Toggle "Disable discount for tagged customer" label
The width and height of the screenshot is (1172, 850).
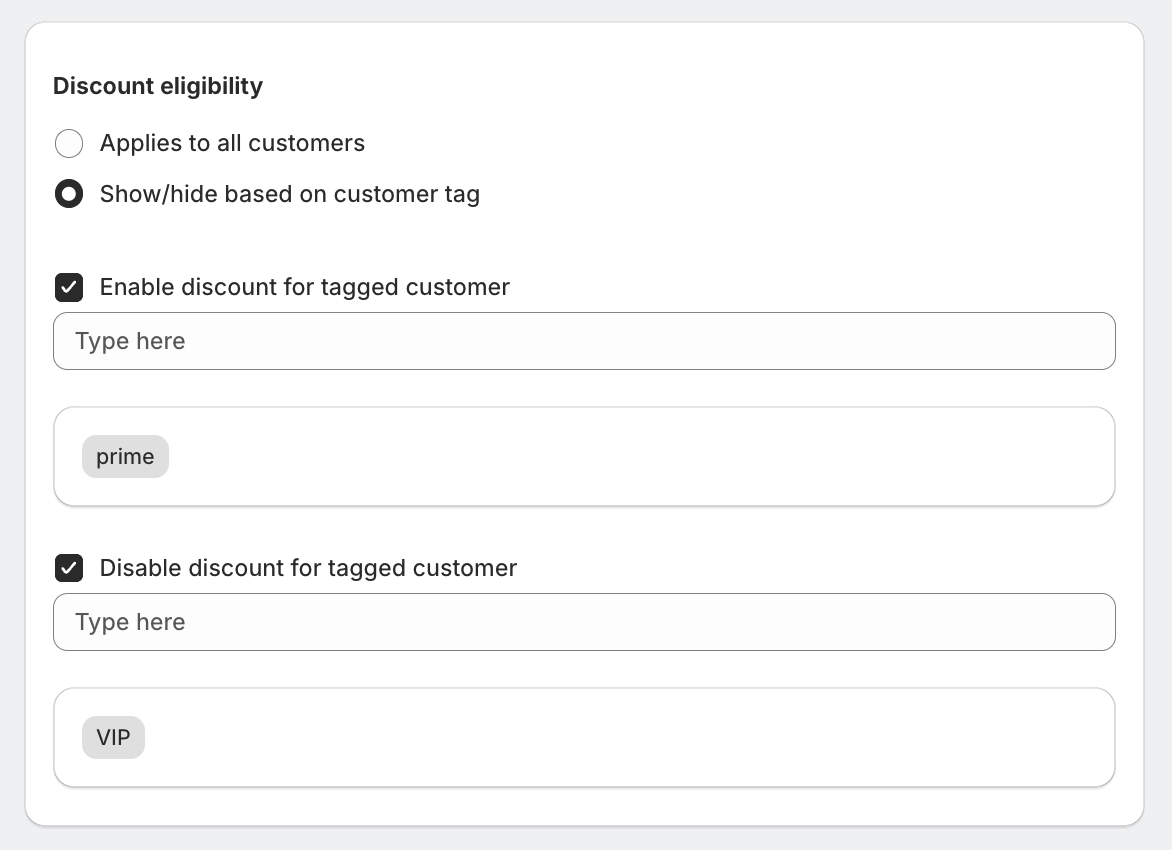[x=308, y=569]
